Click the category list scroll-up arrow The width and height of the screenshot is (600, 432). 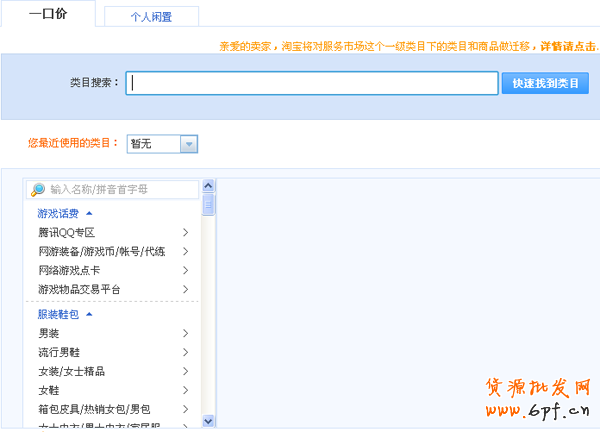208,186
